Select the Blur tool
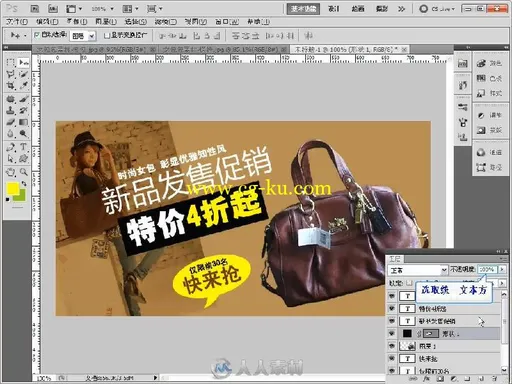This screenshot has width=512, height=384. click(10, 134)
